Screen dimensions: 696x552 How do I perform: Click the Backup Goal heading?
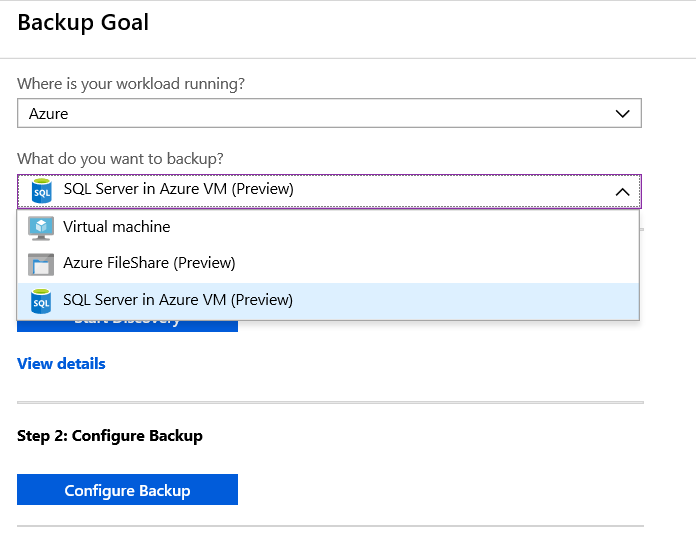pos(83,22)
